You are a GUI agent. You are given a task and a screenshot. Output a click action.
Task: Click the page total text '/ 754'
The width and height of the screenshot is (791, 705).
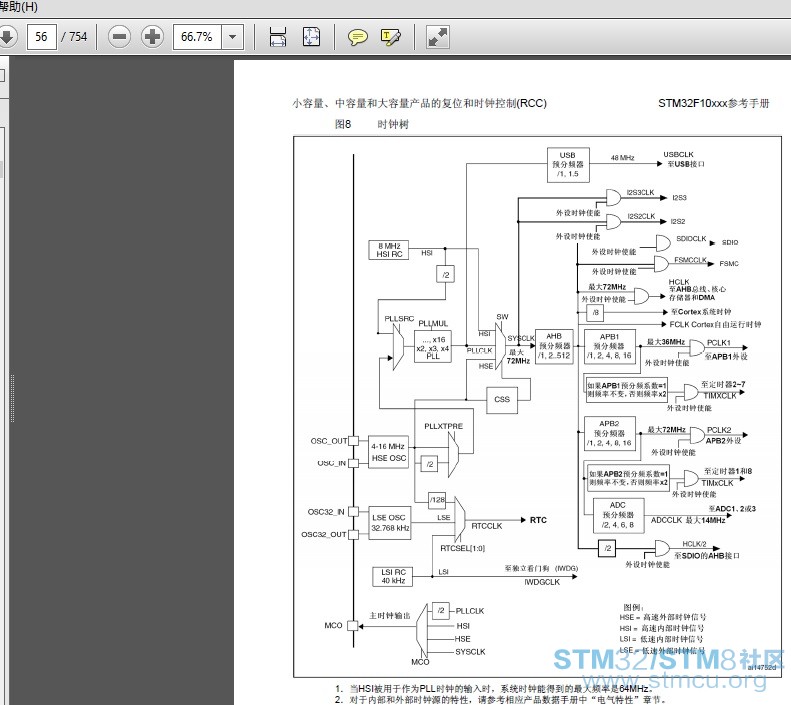(x=74, y=37)
